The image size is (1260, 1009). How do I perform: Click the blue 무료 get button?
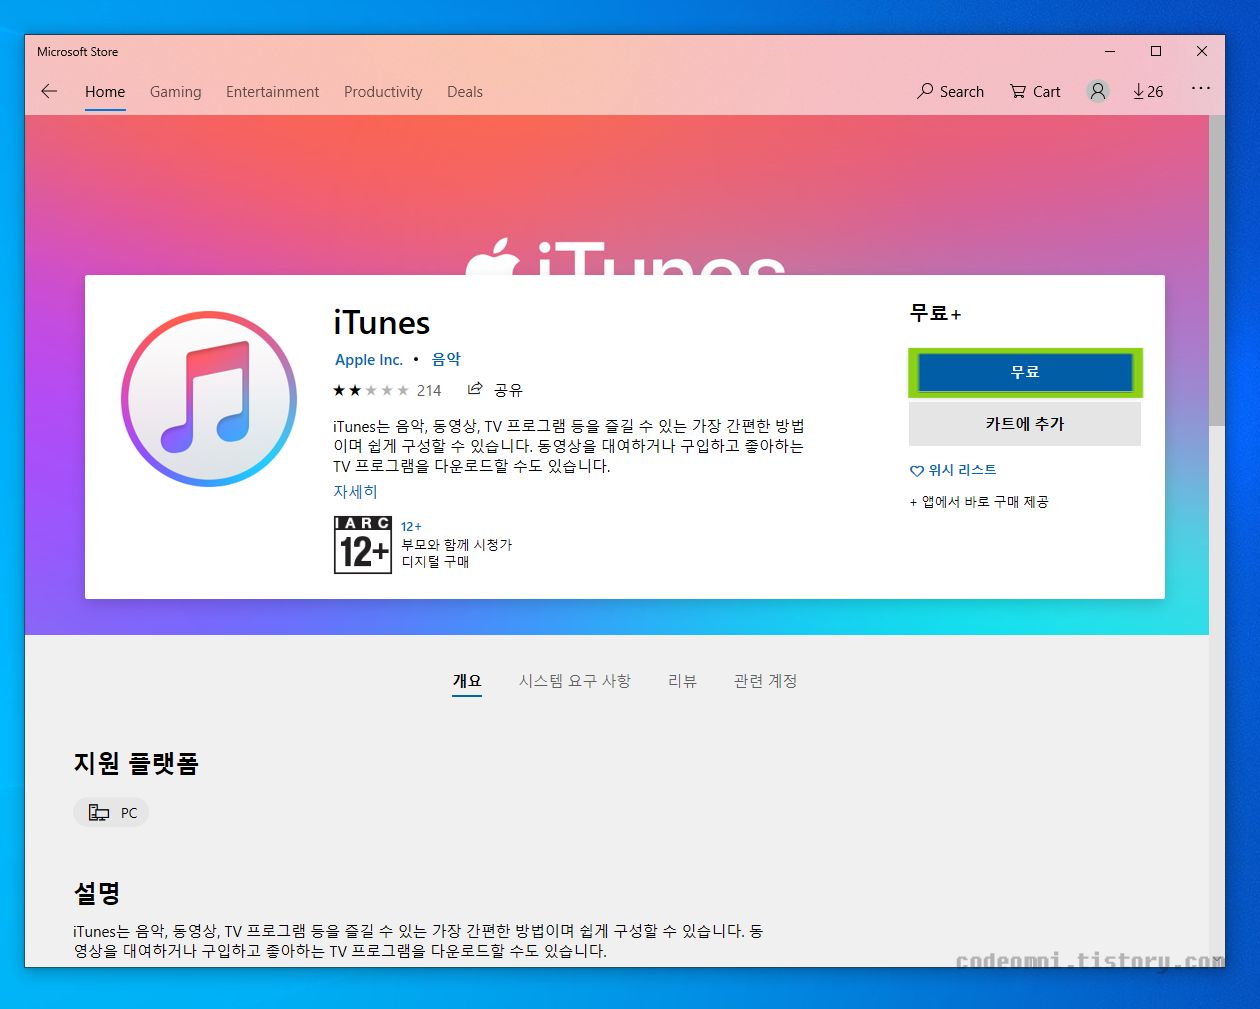pos(1025,372)
